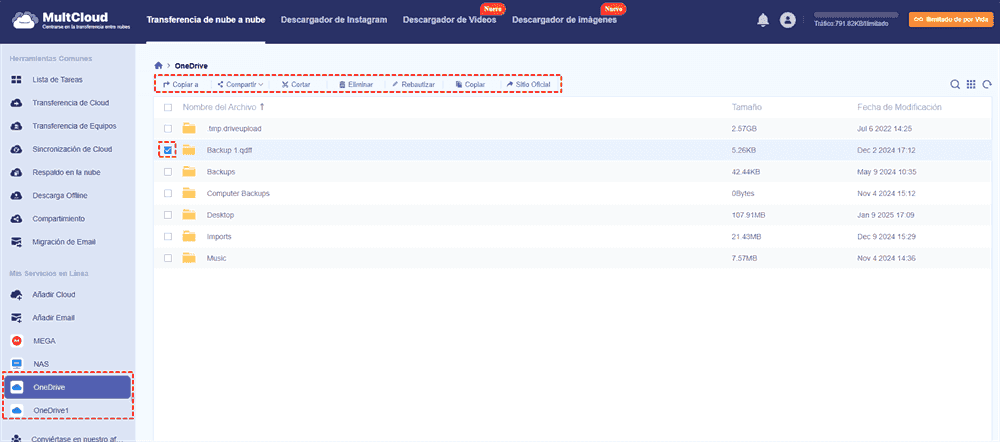Check the Desktop folder checkbox
Viewport: 1000px width, 442px height.
(168, 215)
